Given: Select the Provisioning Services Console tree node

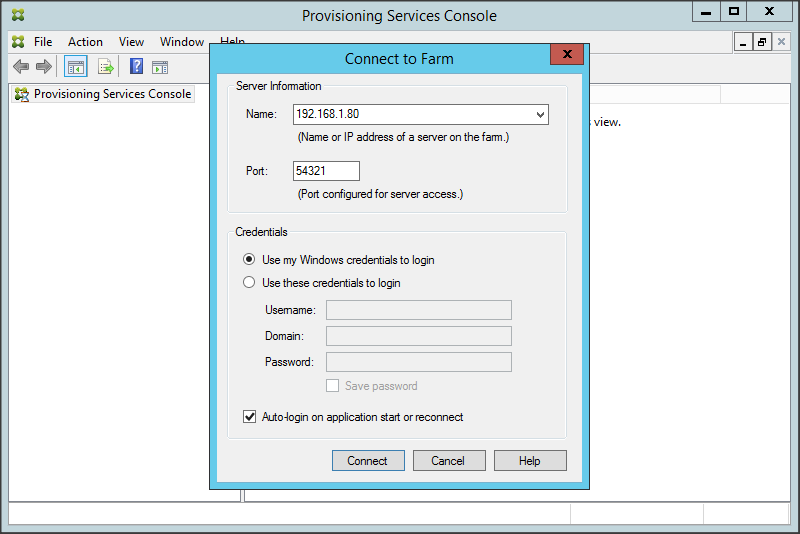Looking at the screenshot, I should coord(112,94).
